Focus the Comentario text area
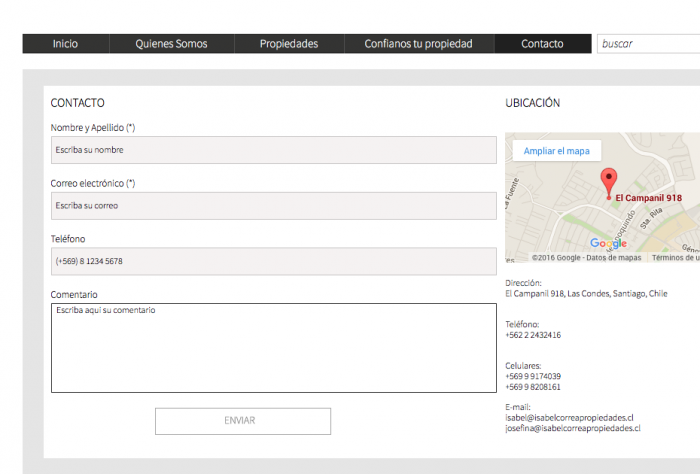The width and height of the screenshot is (700, 474). click(273, 347)
